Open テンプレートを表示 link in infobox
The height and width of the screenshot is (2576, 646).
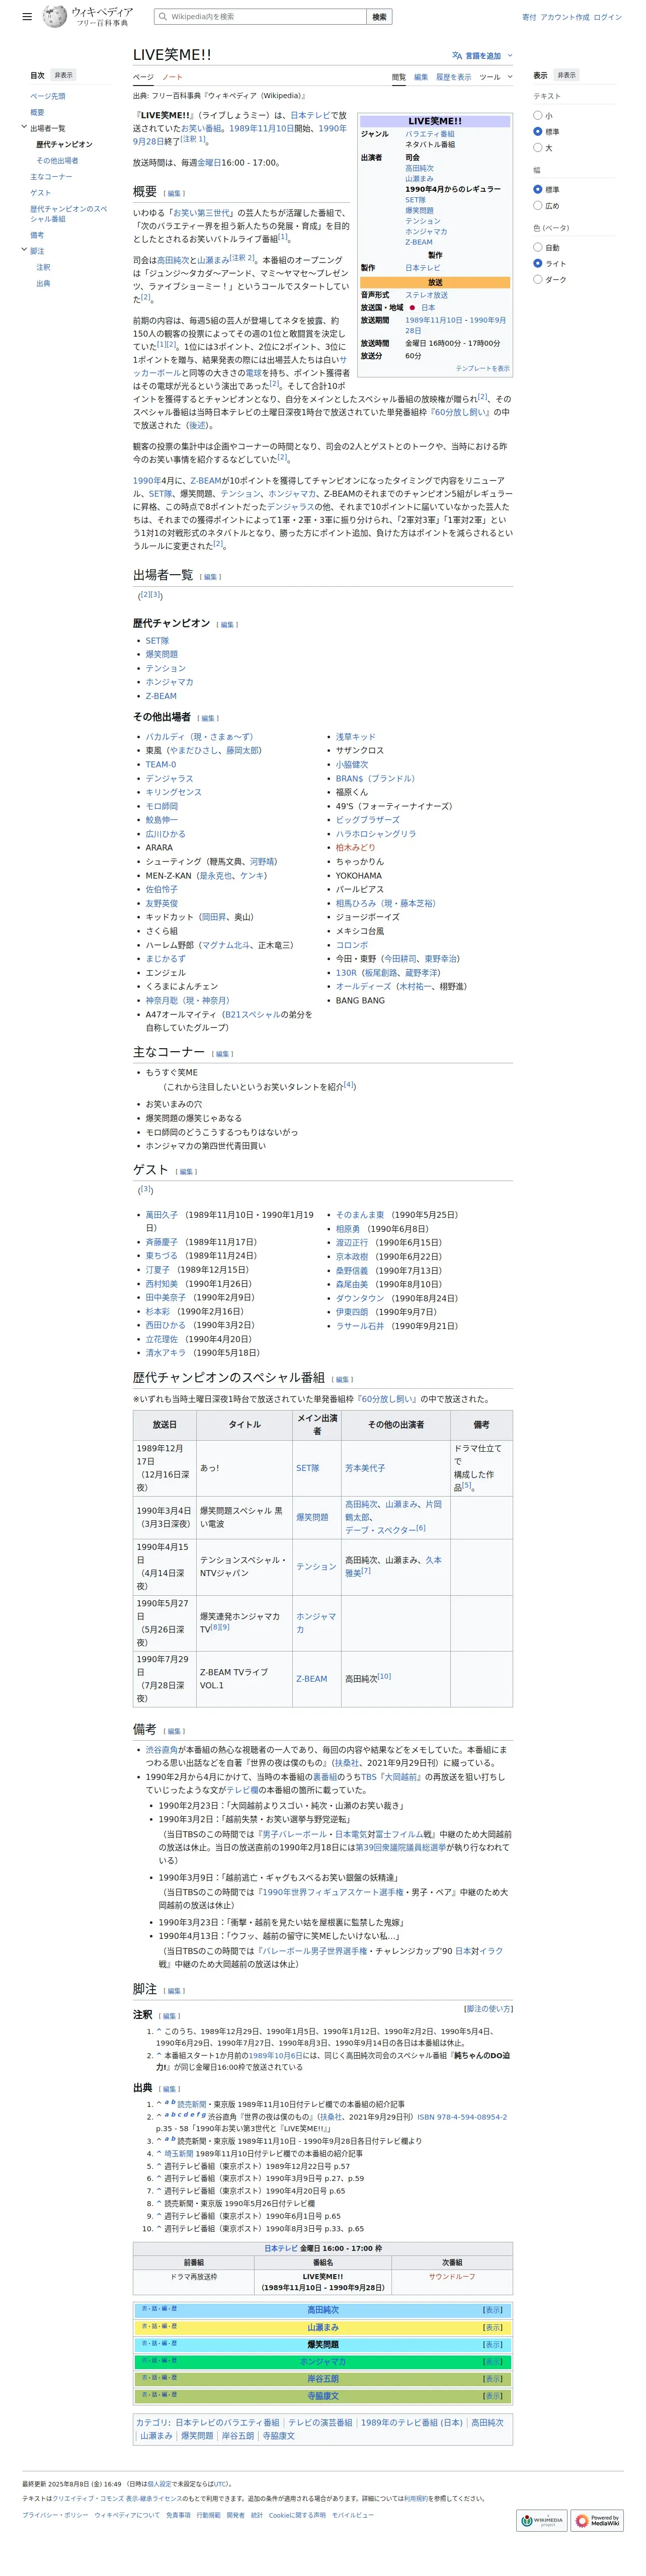click(x=482, y=368)
